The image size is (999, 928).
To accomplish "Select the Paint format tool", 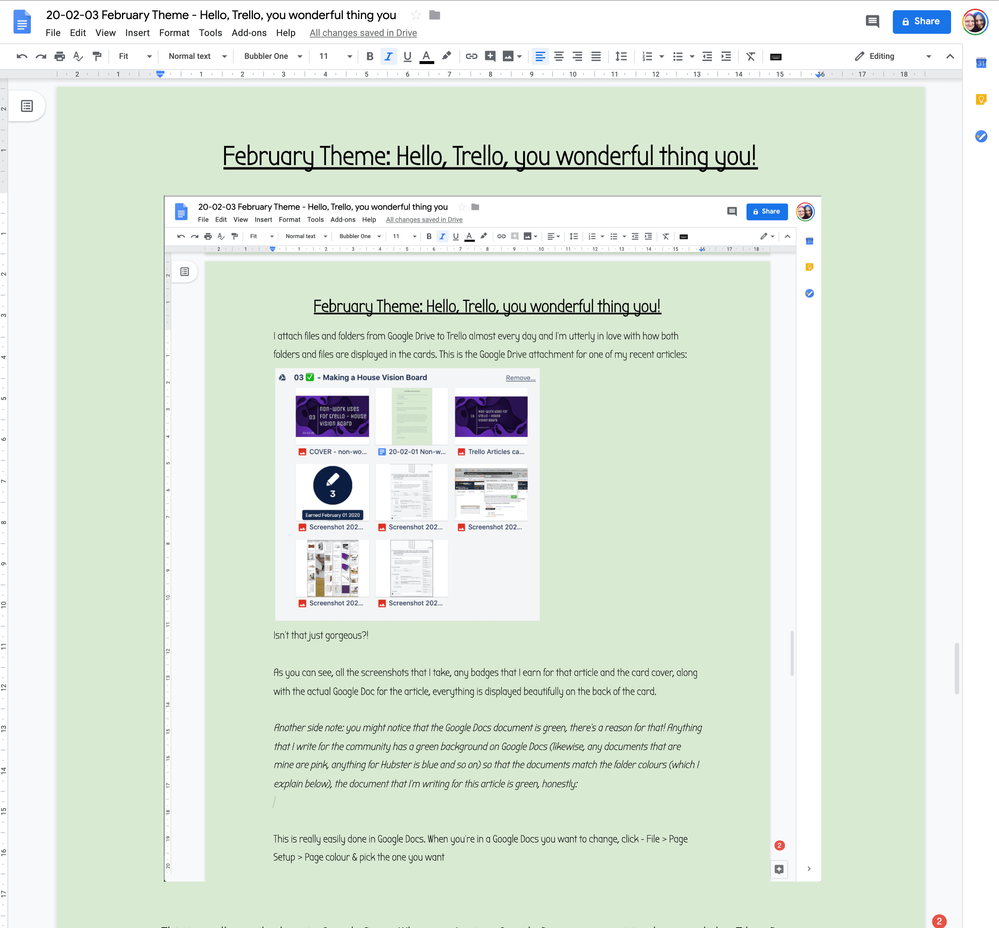I will point(96,56).
